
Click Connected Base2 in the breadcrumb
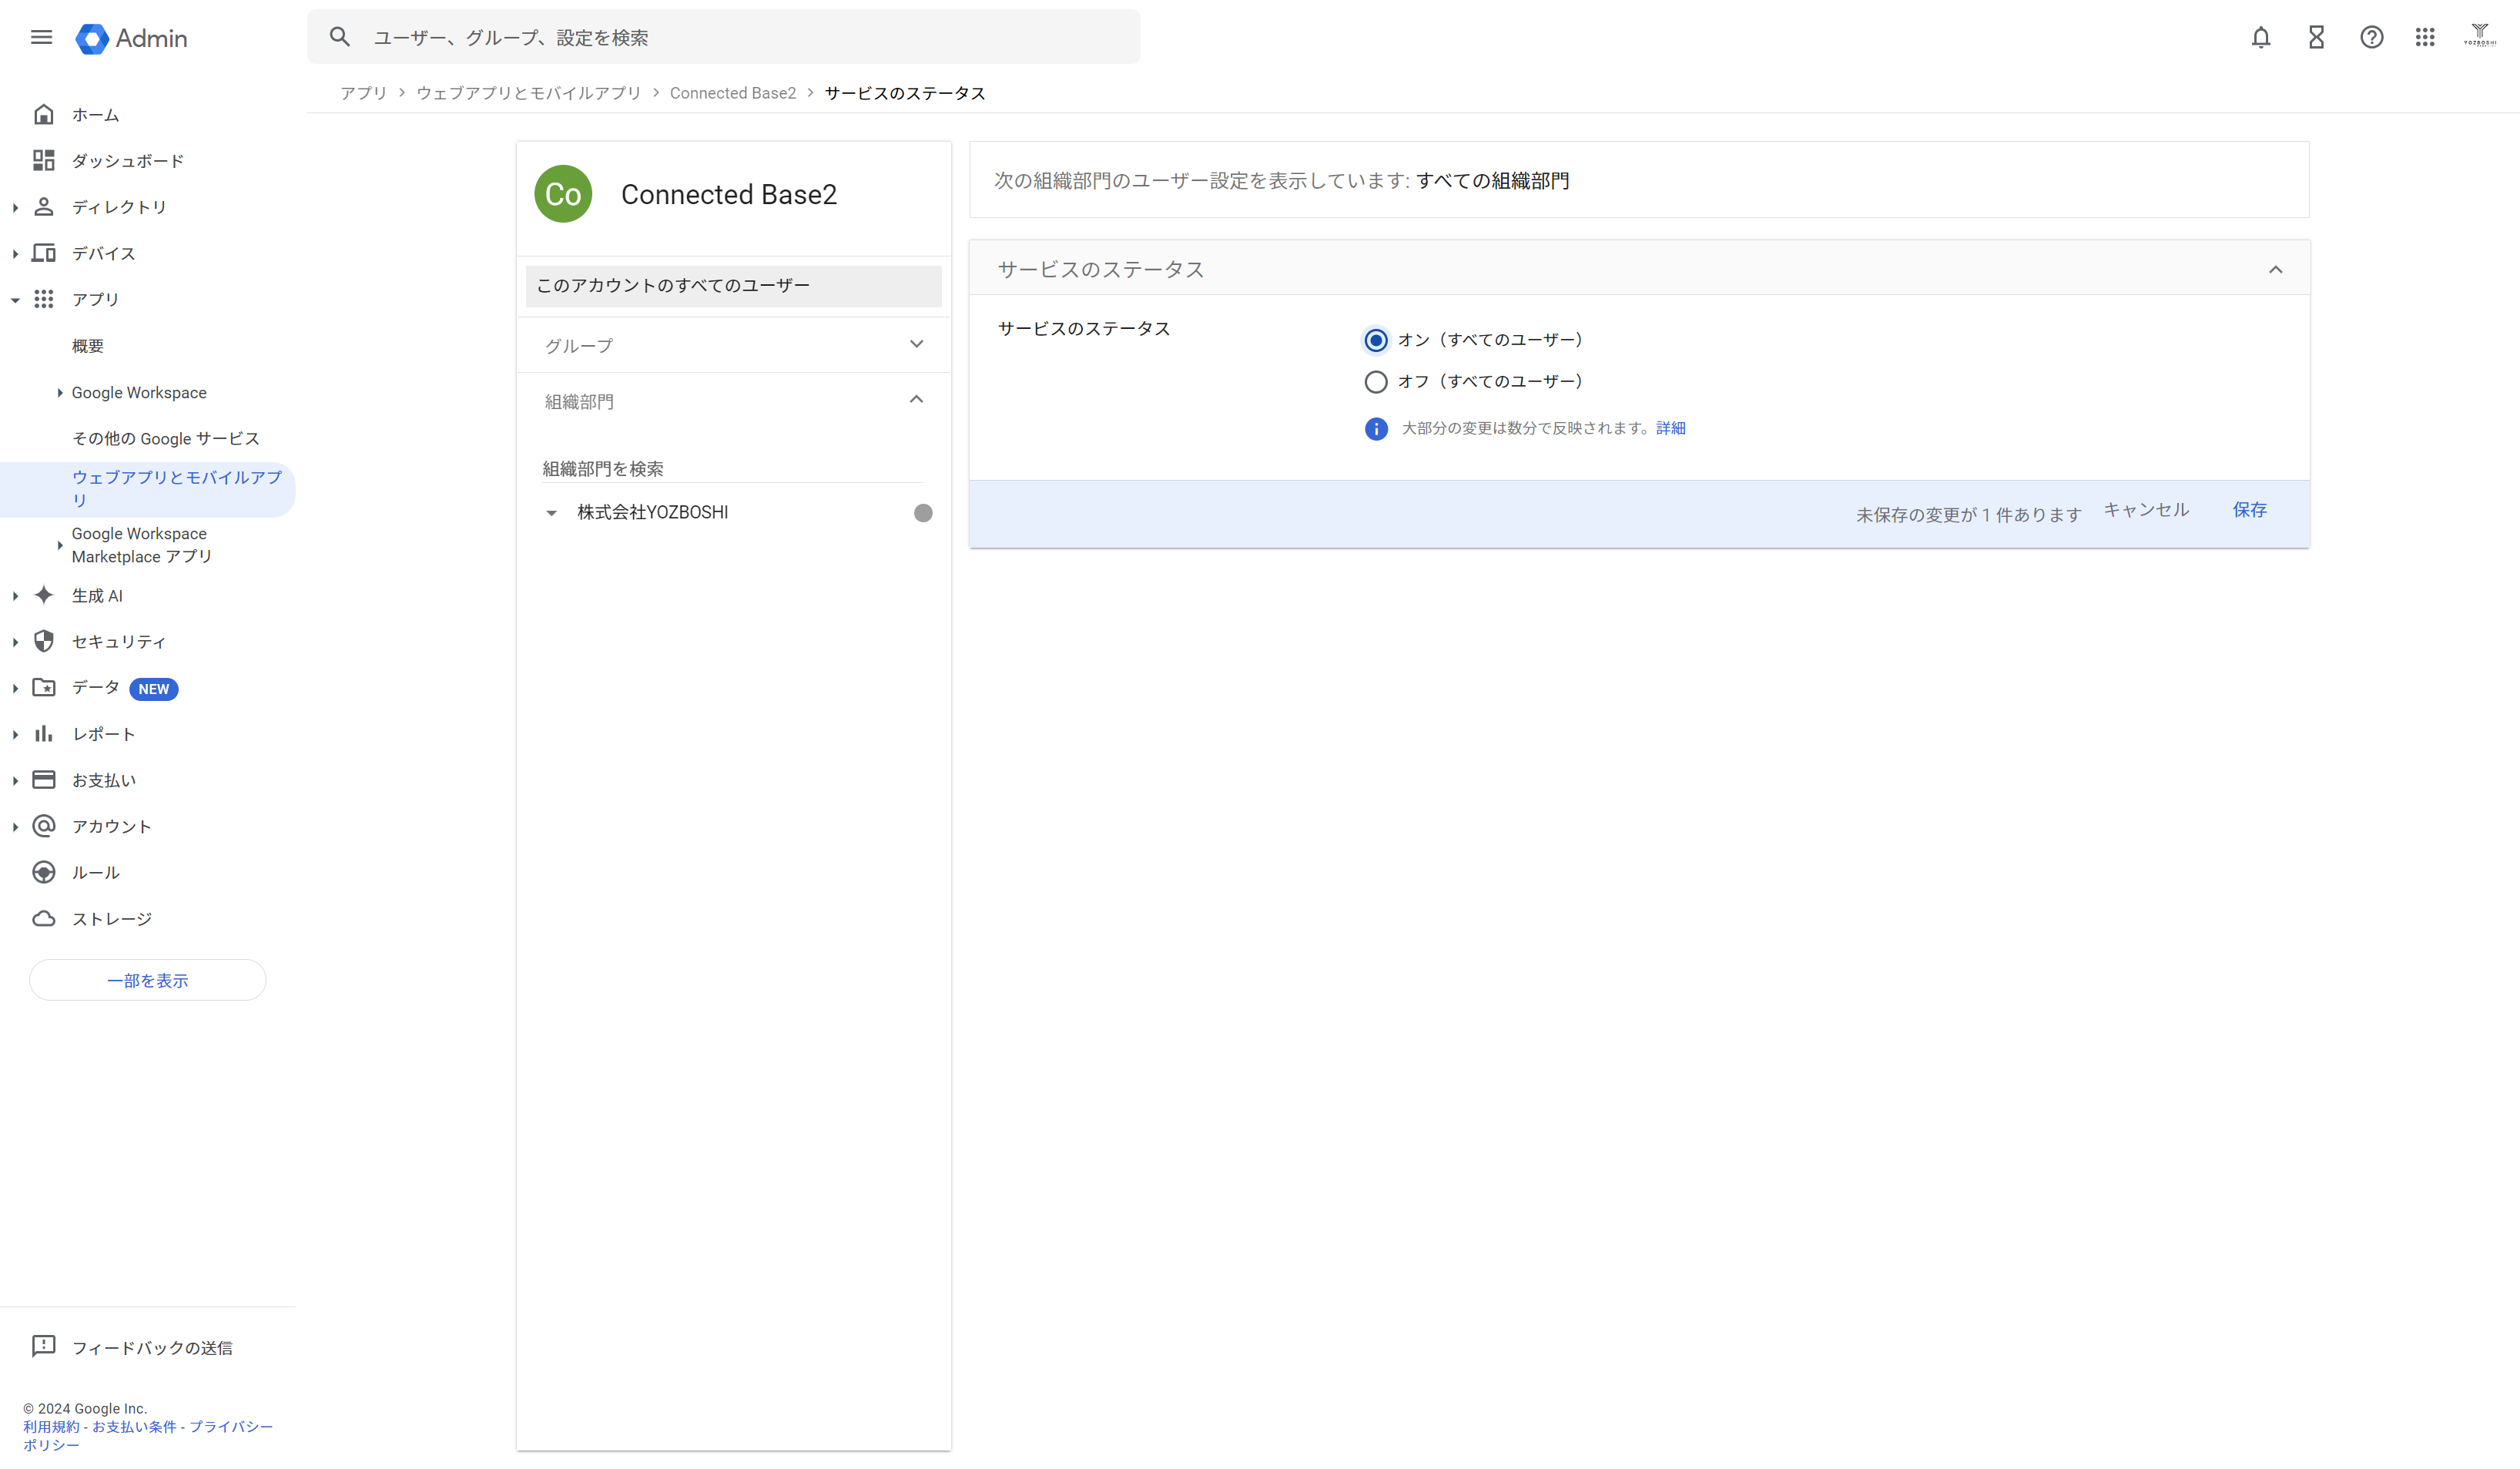[733, 93]
